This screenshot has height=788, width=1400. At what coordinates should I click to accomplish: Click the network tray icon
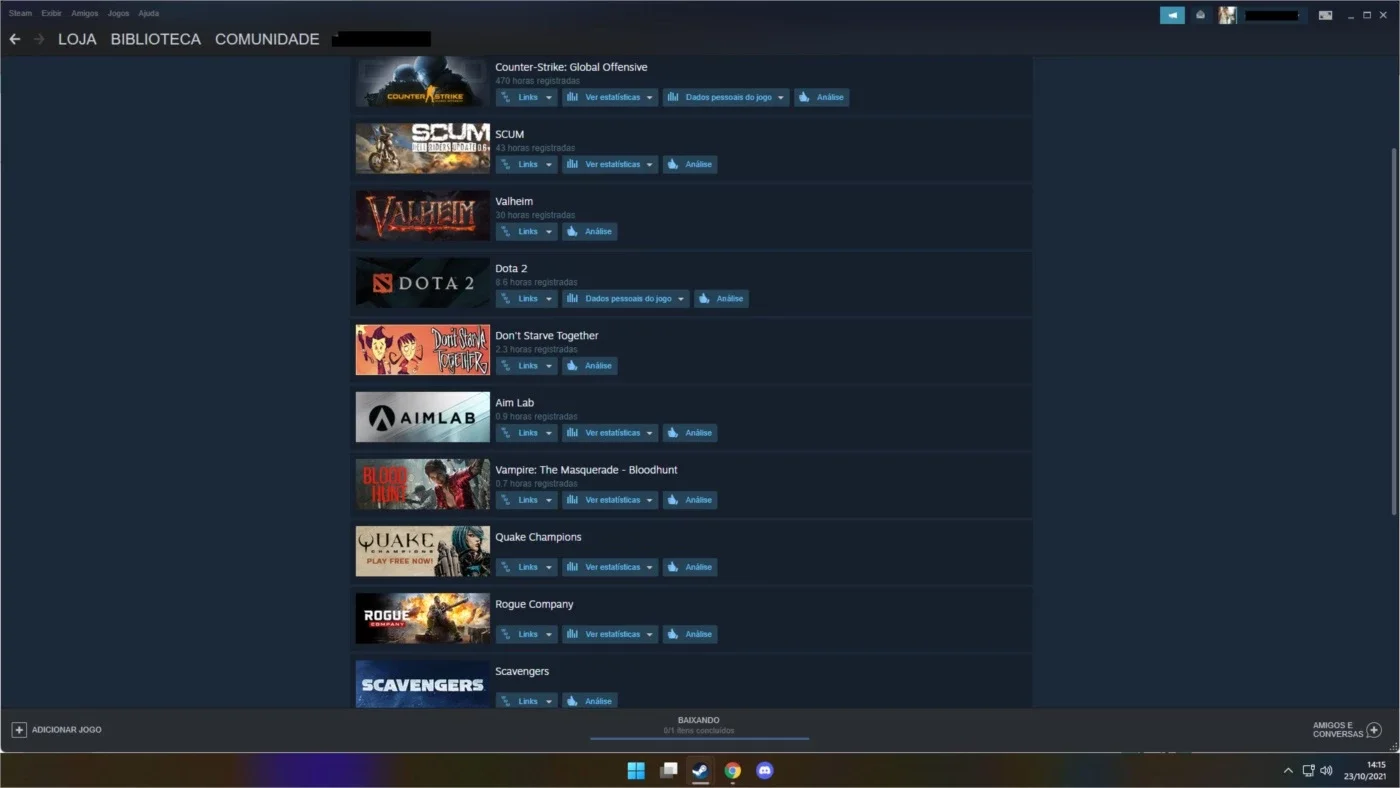pos(1308,771)
